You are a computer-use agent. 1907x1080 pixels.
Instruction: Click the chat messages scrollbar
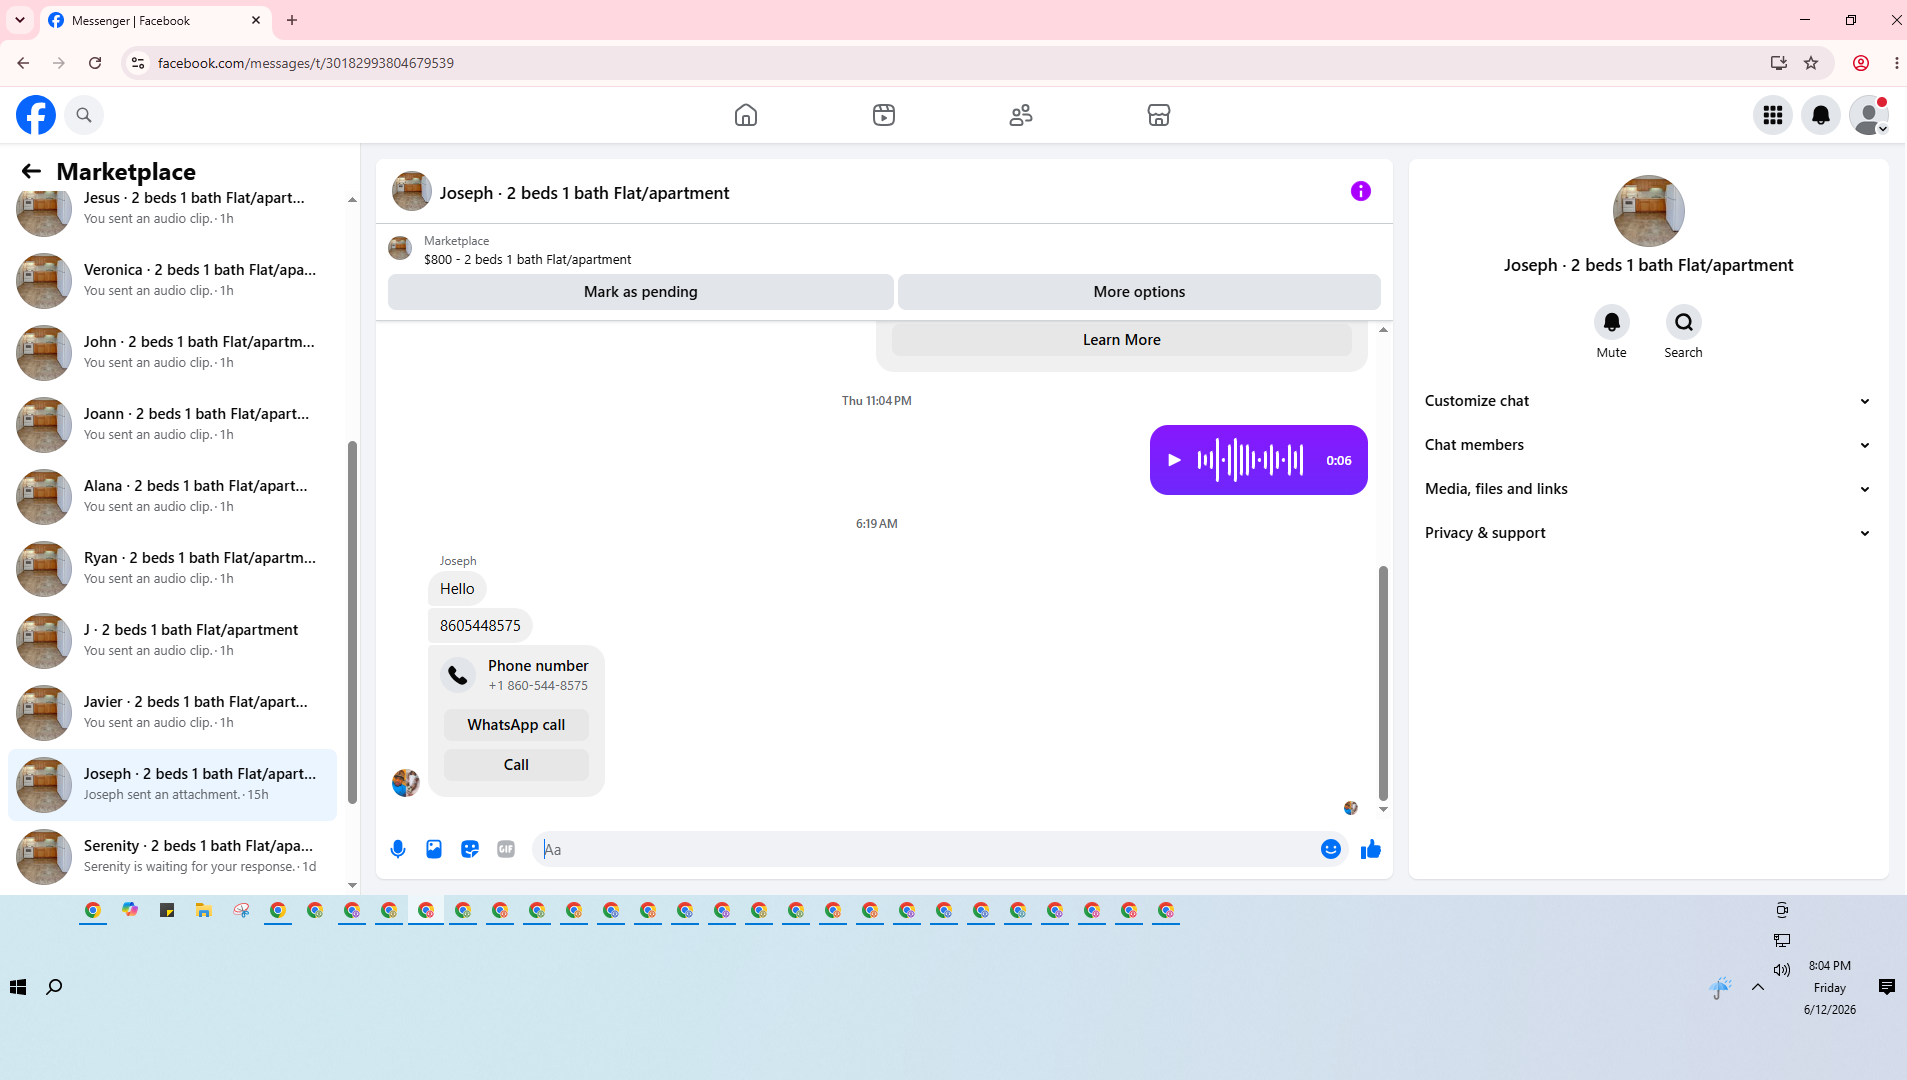[1383, 683]
